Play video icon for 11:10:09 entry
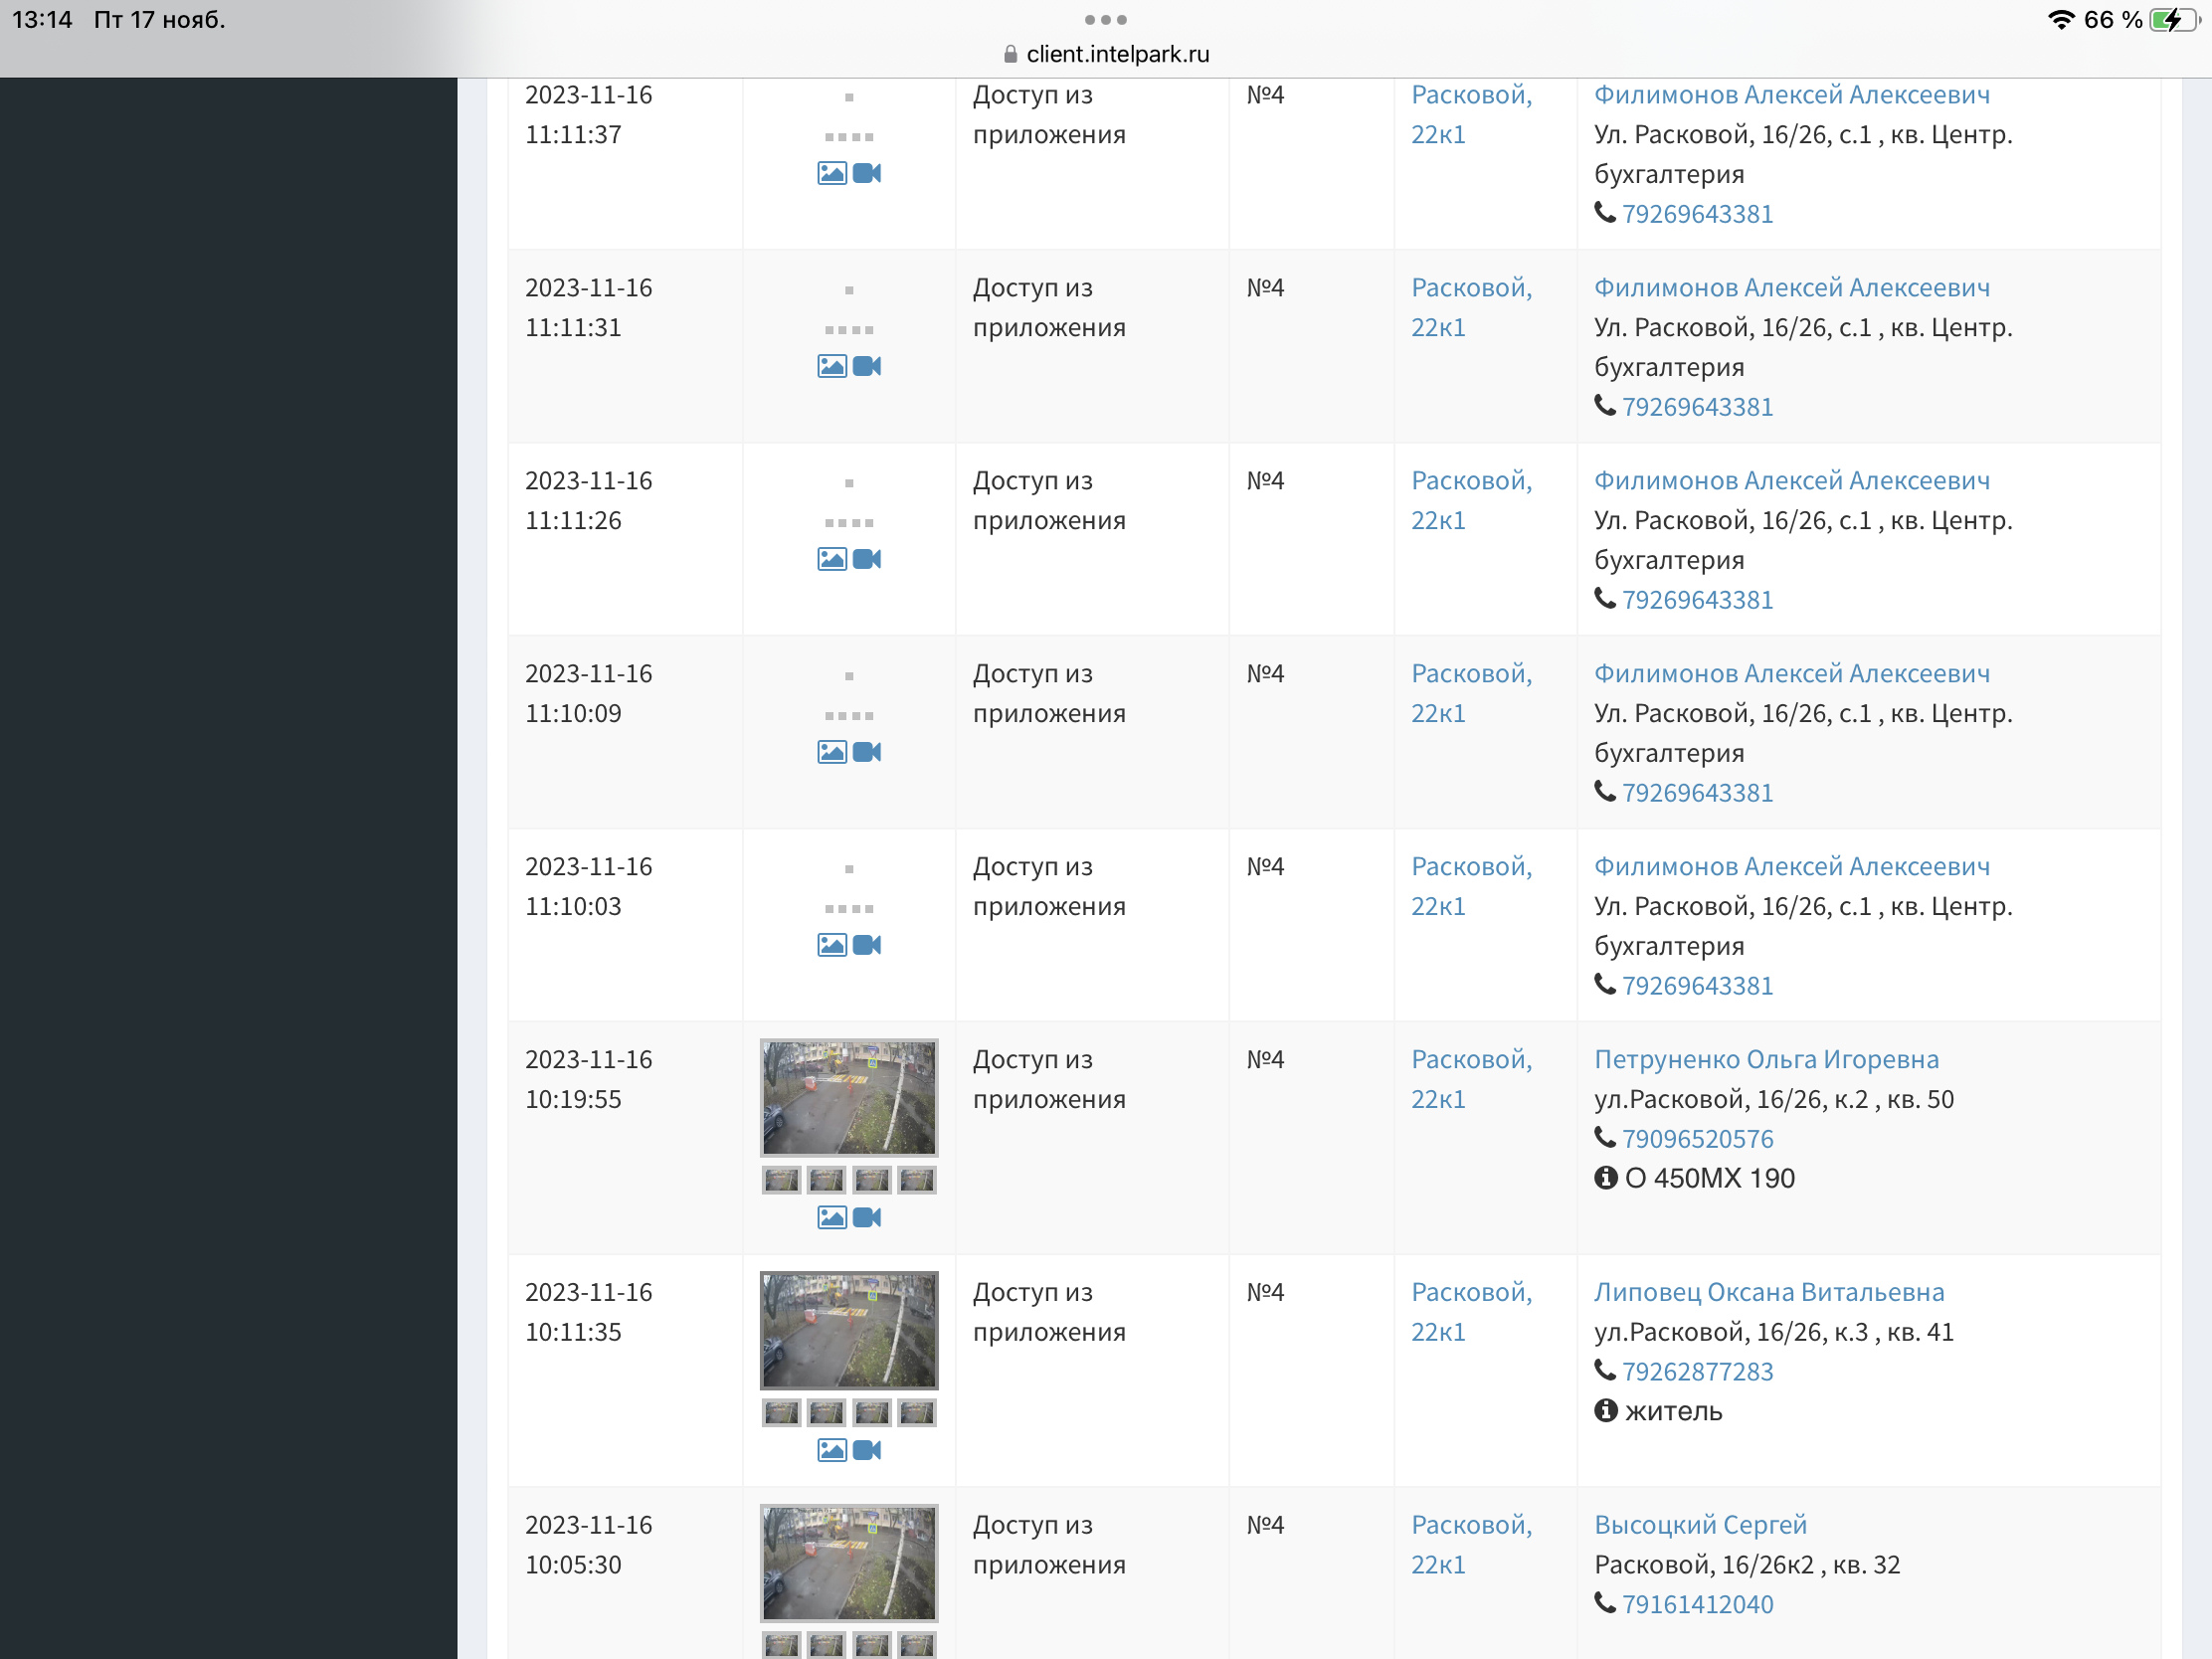Image resolution: width=2212 pixels, height=1659 pixels. [x=867, y=752]
